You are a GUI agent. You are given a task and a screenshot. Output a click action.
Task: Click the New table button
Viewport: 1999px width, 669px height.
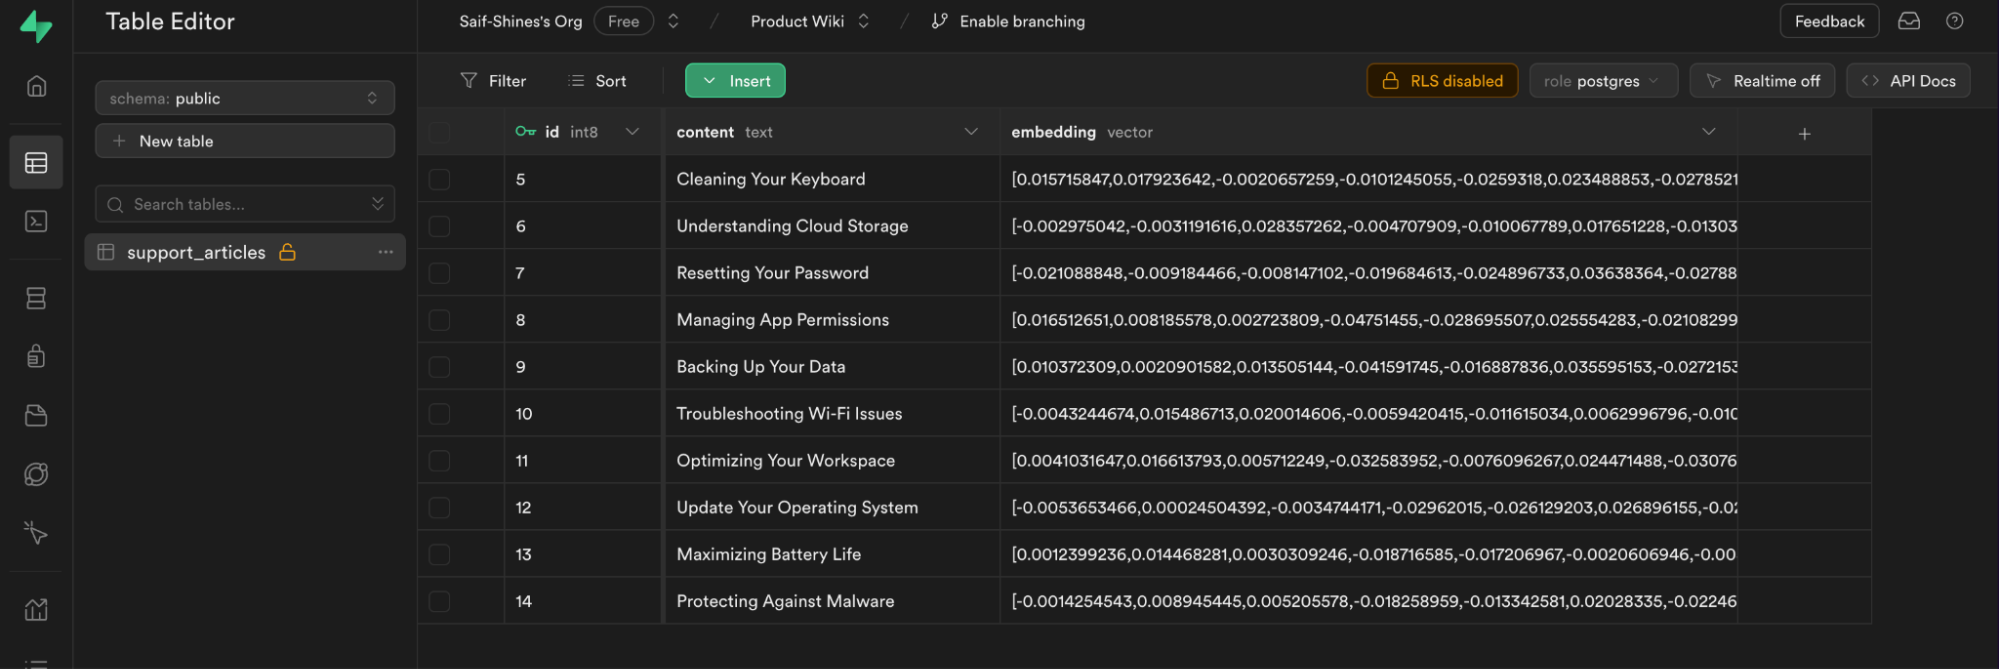[x=244, y=141]
